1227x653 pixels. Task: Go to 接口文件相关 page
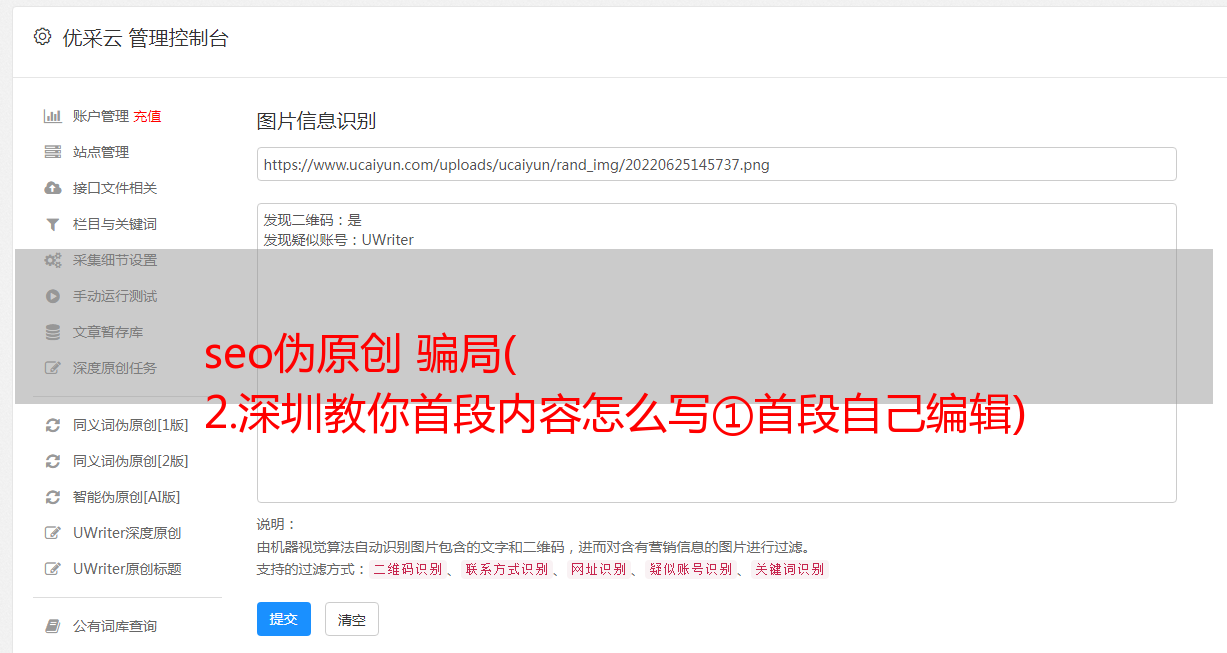[x=115, y=188]
